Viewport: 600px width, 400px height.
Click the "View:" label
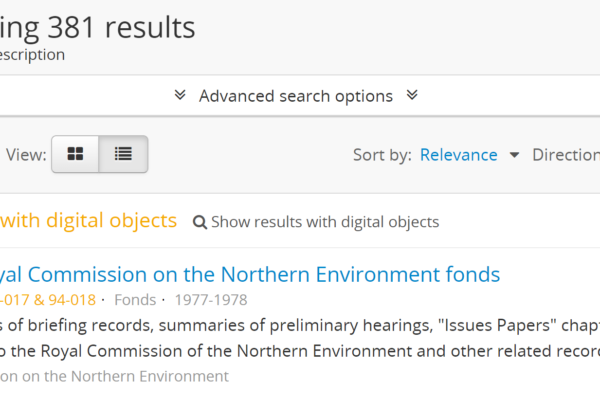click(25, 155)
